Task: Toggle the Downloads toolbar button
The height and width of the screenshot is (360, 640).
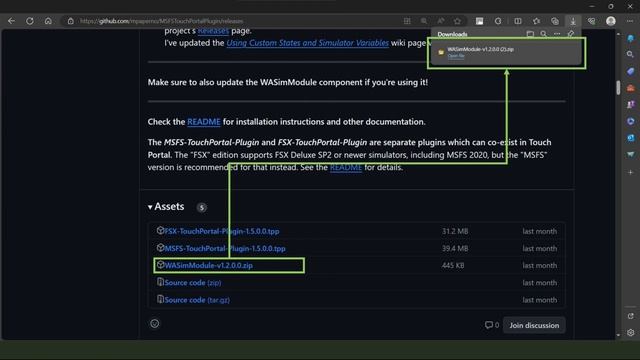Action: click(573, 21)
